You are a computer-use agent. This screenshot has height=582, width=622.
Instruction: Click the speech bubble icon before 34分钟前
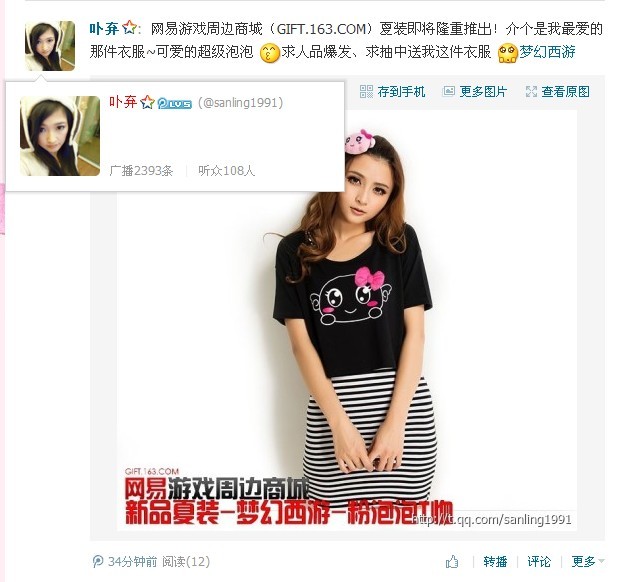coord(98,561)
